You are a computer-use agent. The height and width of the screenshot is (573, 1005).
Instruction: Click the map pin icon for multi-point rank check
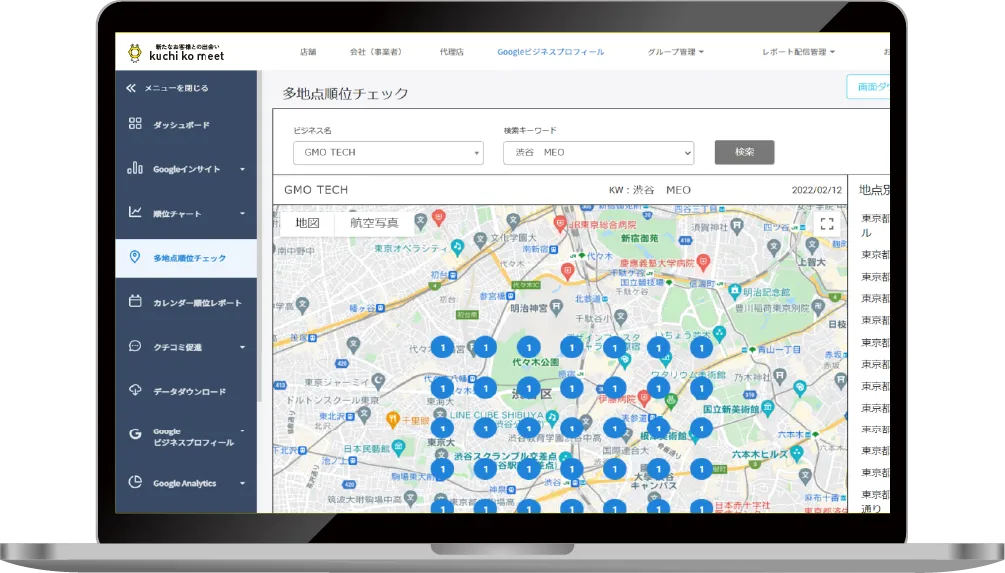[135, 258]
